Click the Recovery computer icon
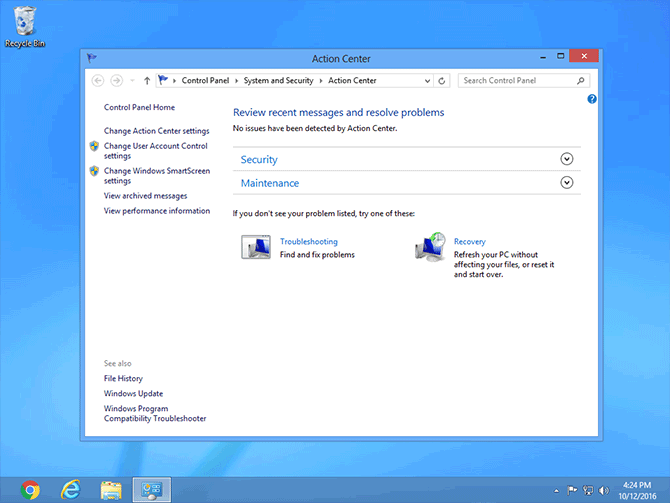The height and width of the screenshot is (503, 670). pos(430,247)
